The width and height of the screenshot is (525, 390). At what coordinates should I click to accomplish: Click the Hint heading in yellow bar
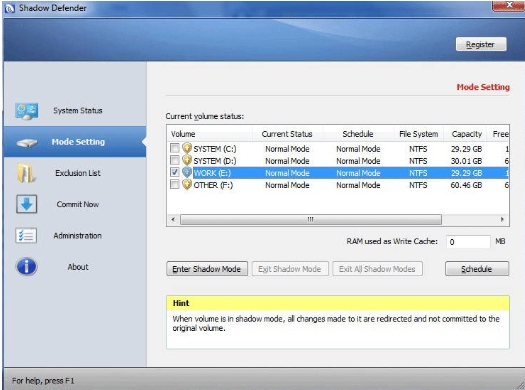(x=181, y=303)
